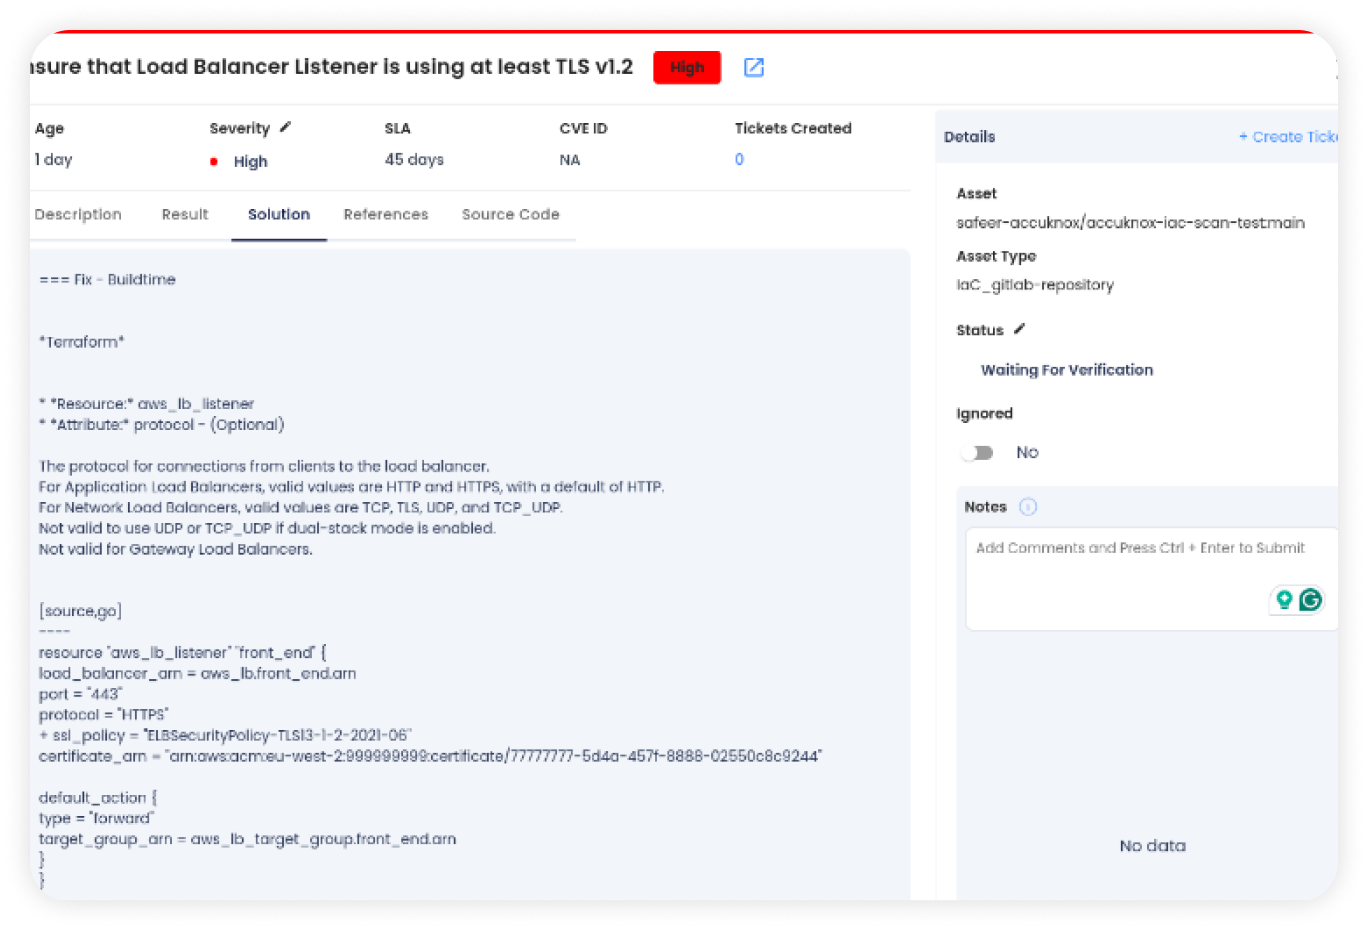Click the 1 day Age value
The image size is (1368, 932).
point(53,159)
